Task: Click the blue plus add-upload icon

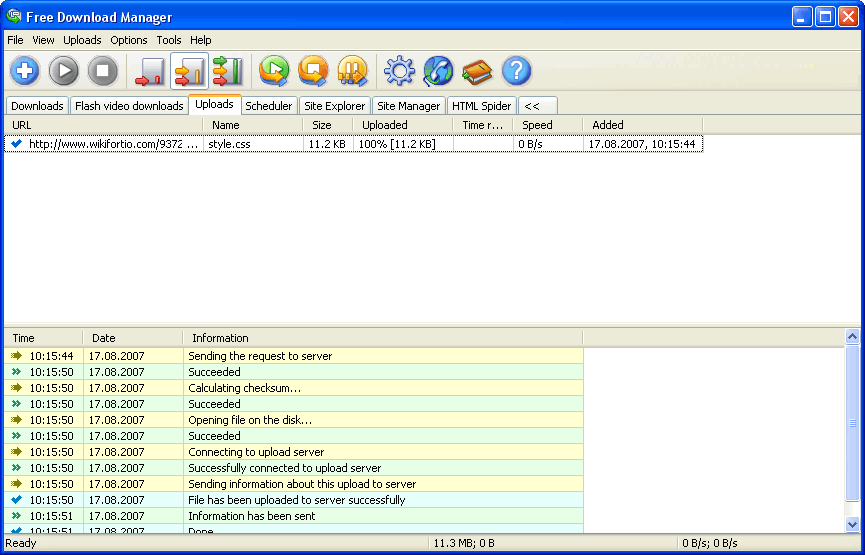Action: coord(25,71)
